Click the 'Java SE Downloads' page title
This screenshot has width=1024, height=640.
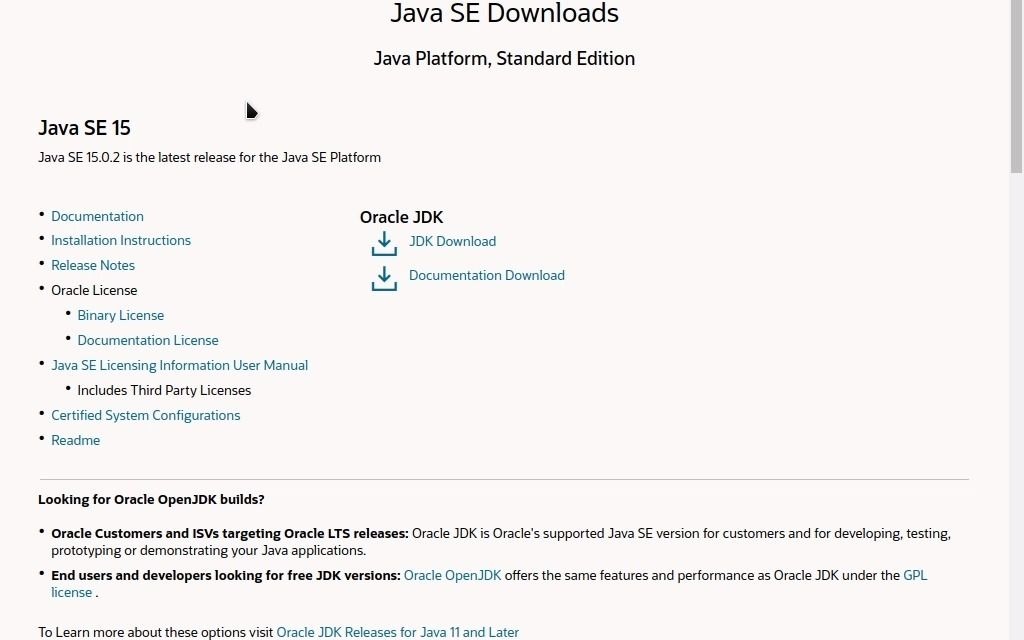(x=504, y=13)
